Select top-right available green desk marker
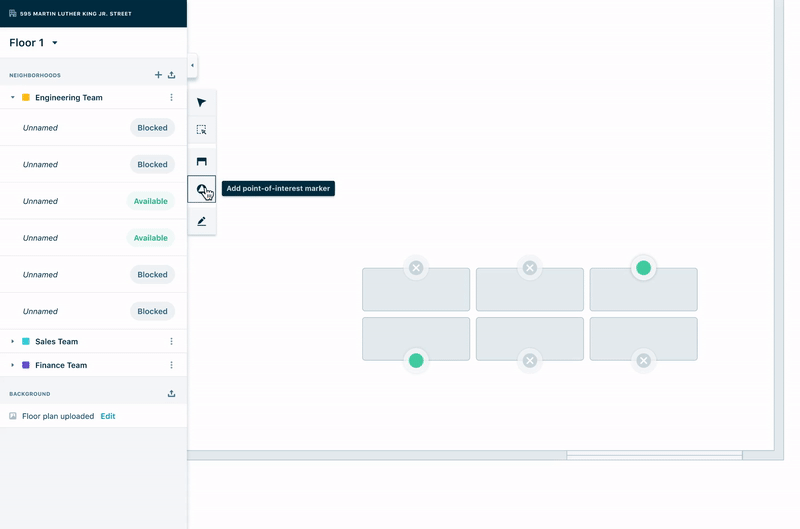The image size is (800, 529). point(644,268)
